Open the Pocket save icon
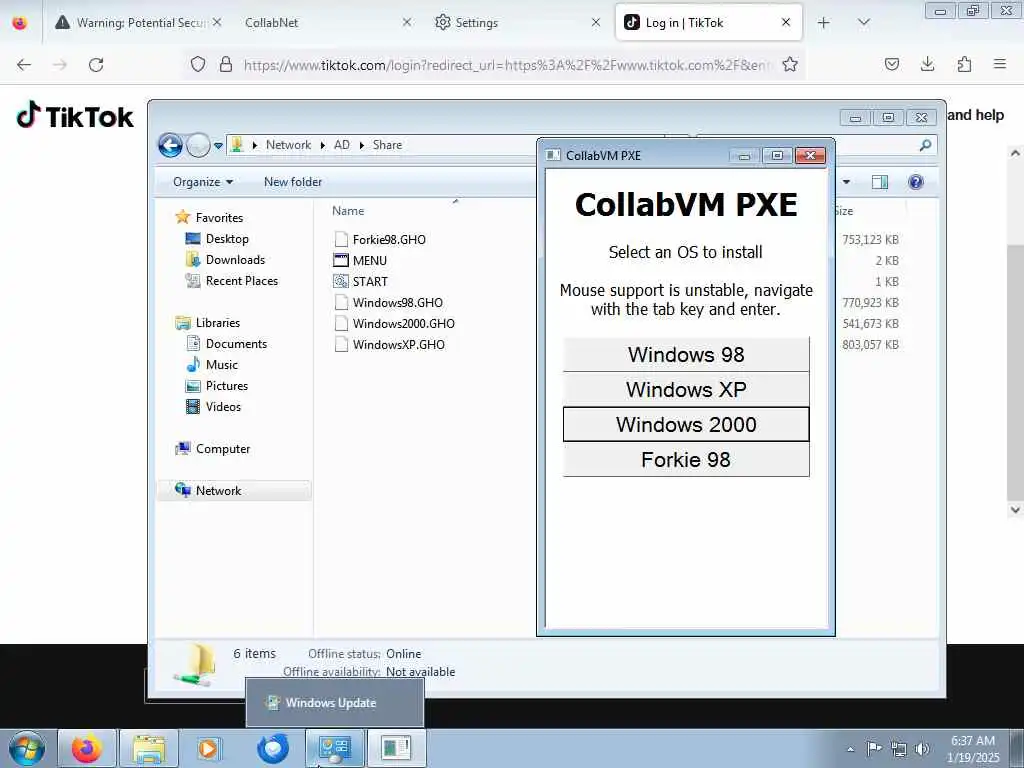1024x768 pixels. click(891, 64)
